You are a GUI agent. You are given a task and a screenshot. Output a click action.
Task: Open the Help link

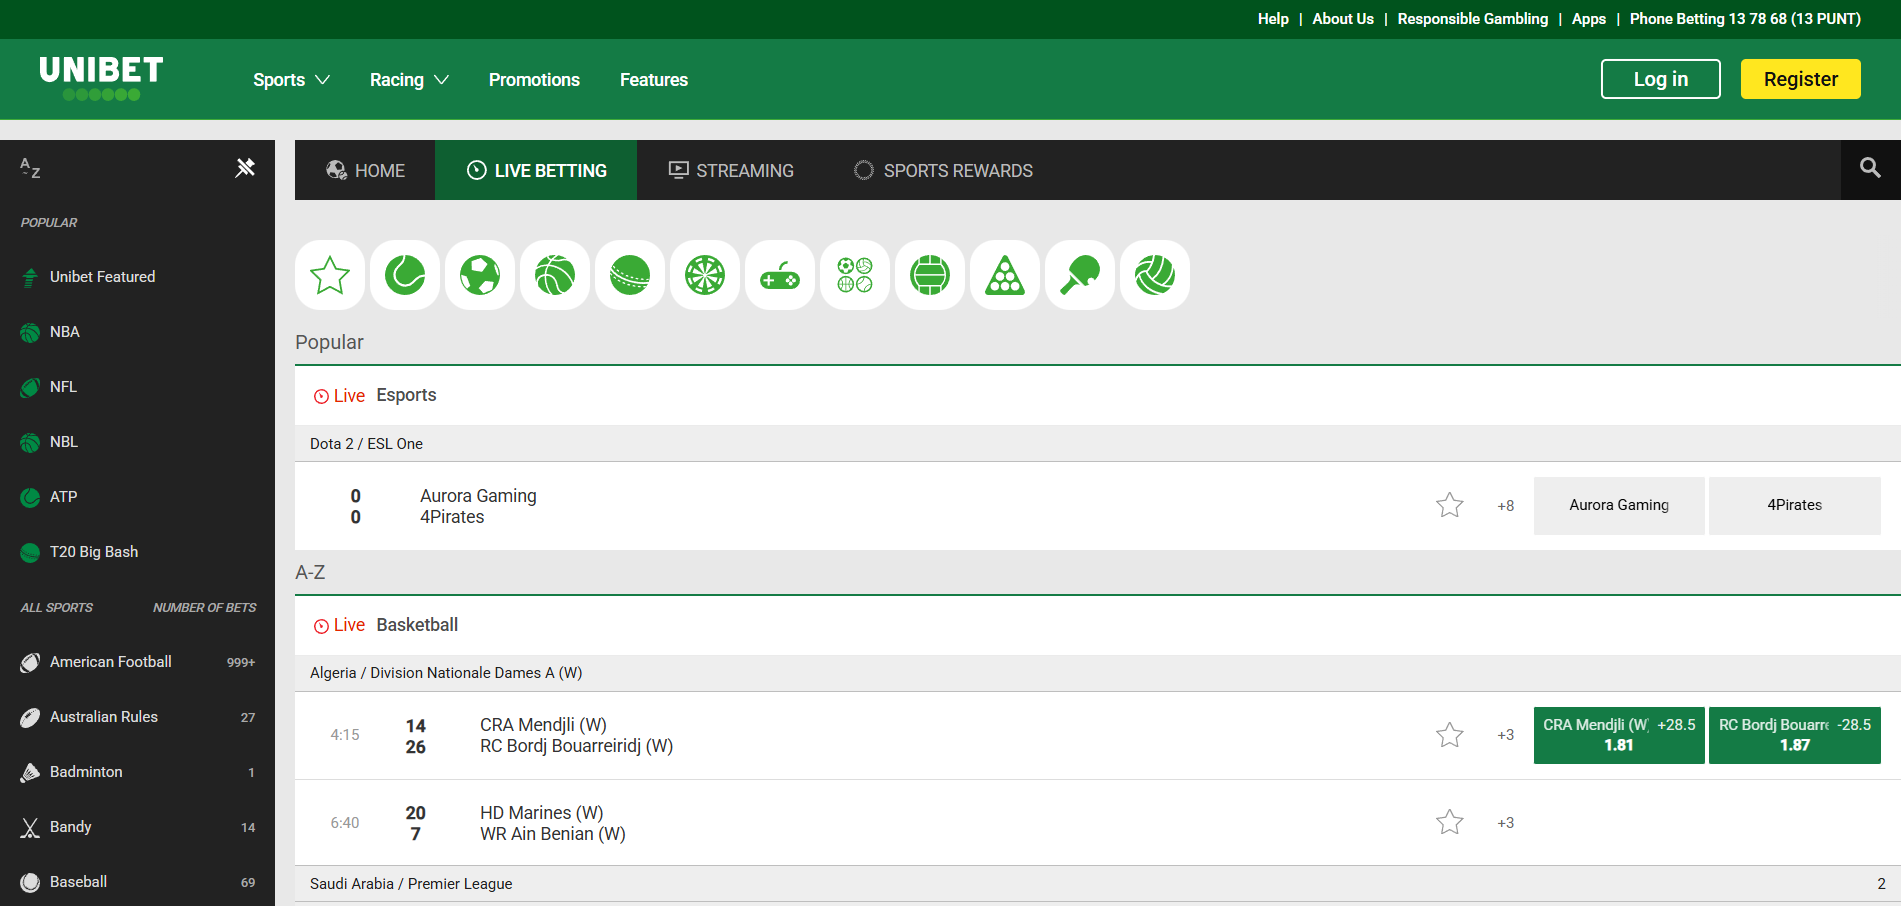[1273, 19]
